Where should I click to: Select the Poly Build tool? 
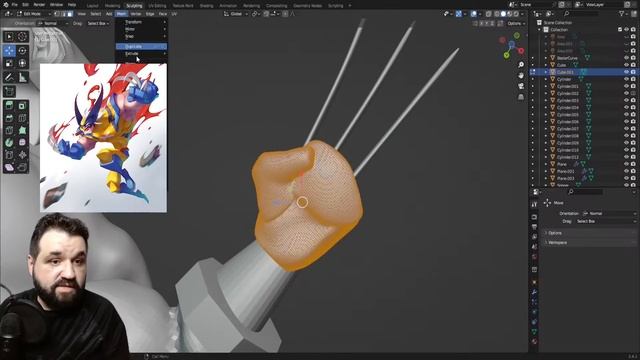coord(22,131)
